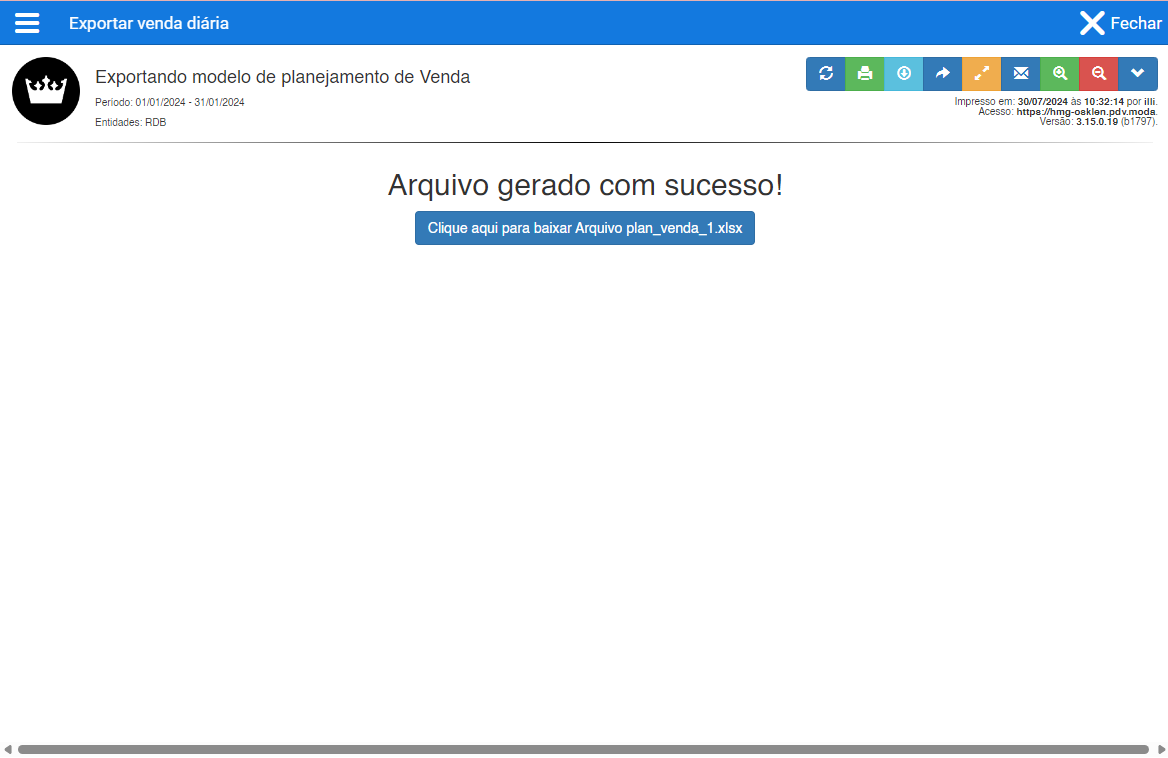Image resolution: width=1168 pixels, height=758 pixels.
Task: Refresh the report with the refresh icon
Action: pyautogui.click(x=825, y=73)
